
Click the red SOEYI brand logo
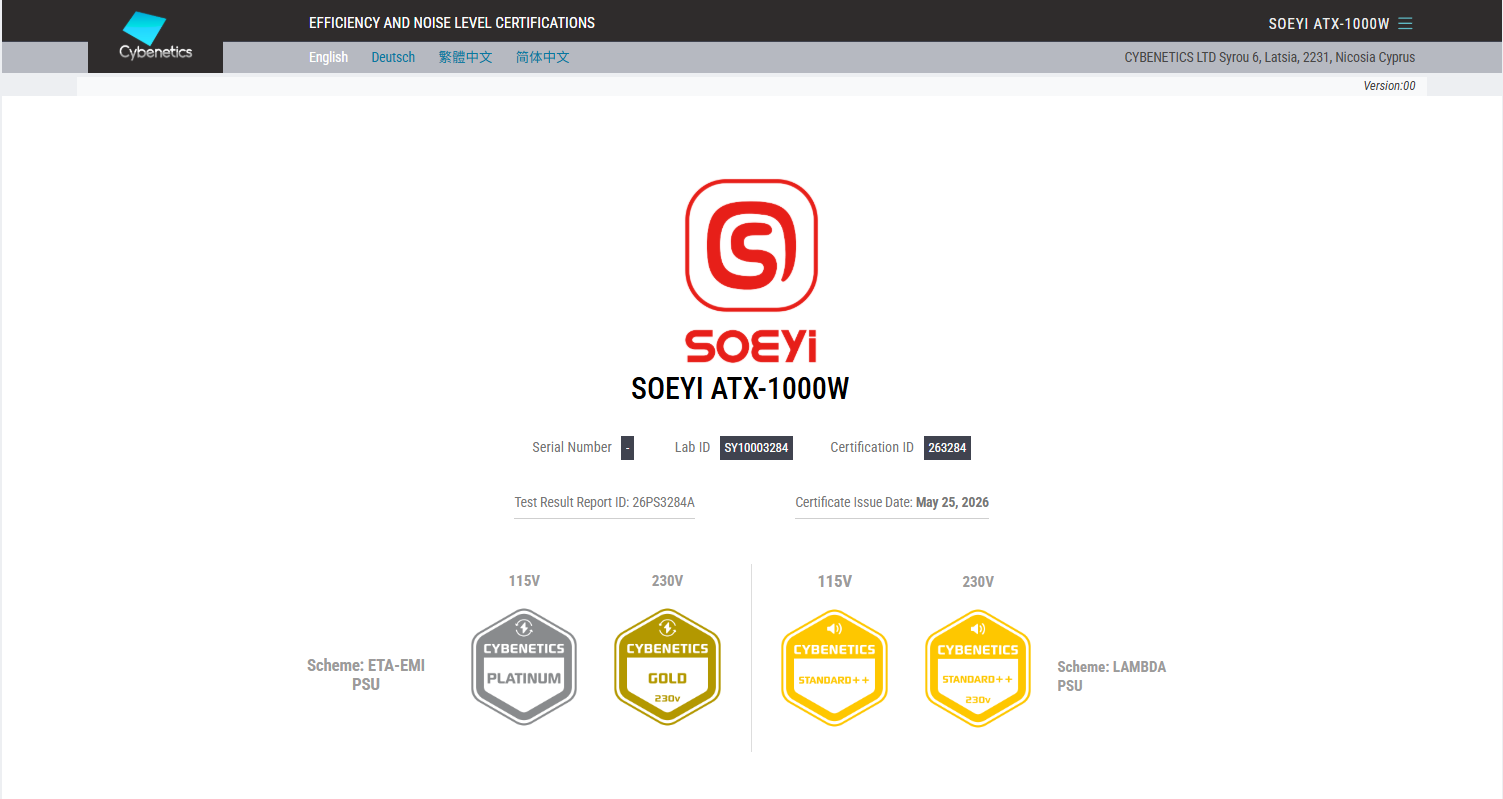pos(751,271)
